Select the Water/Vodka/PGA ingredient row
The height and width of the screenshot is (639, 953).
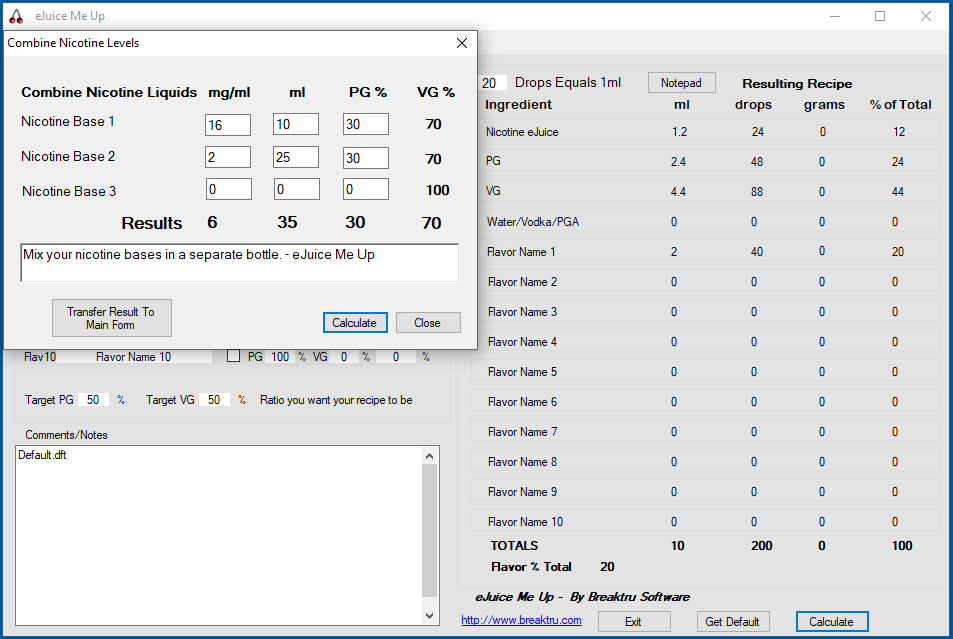(x=706, y=222)
